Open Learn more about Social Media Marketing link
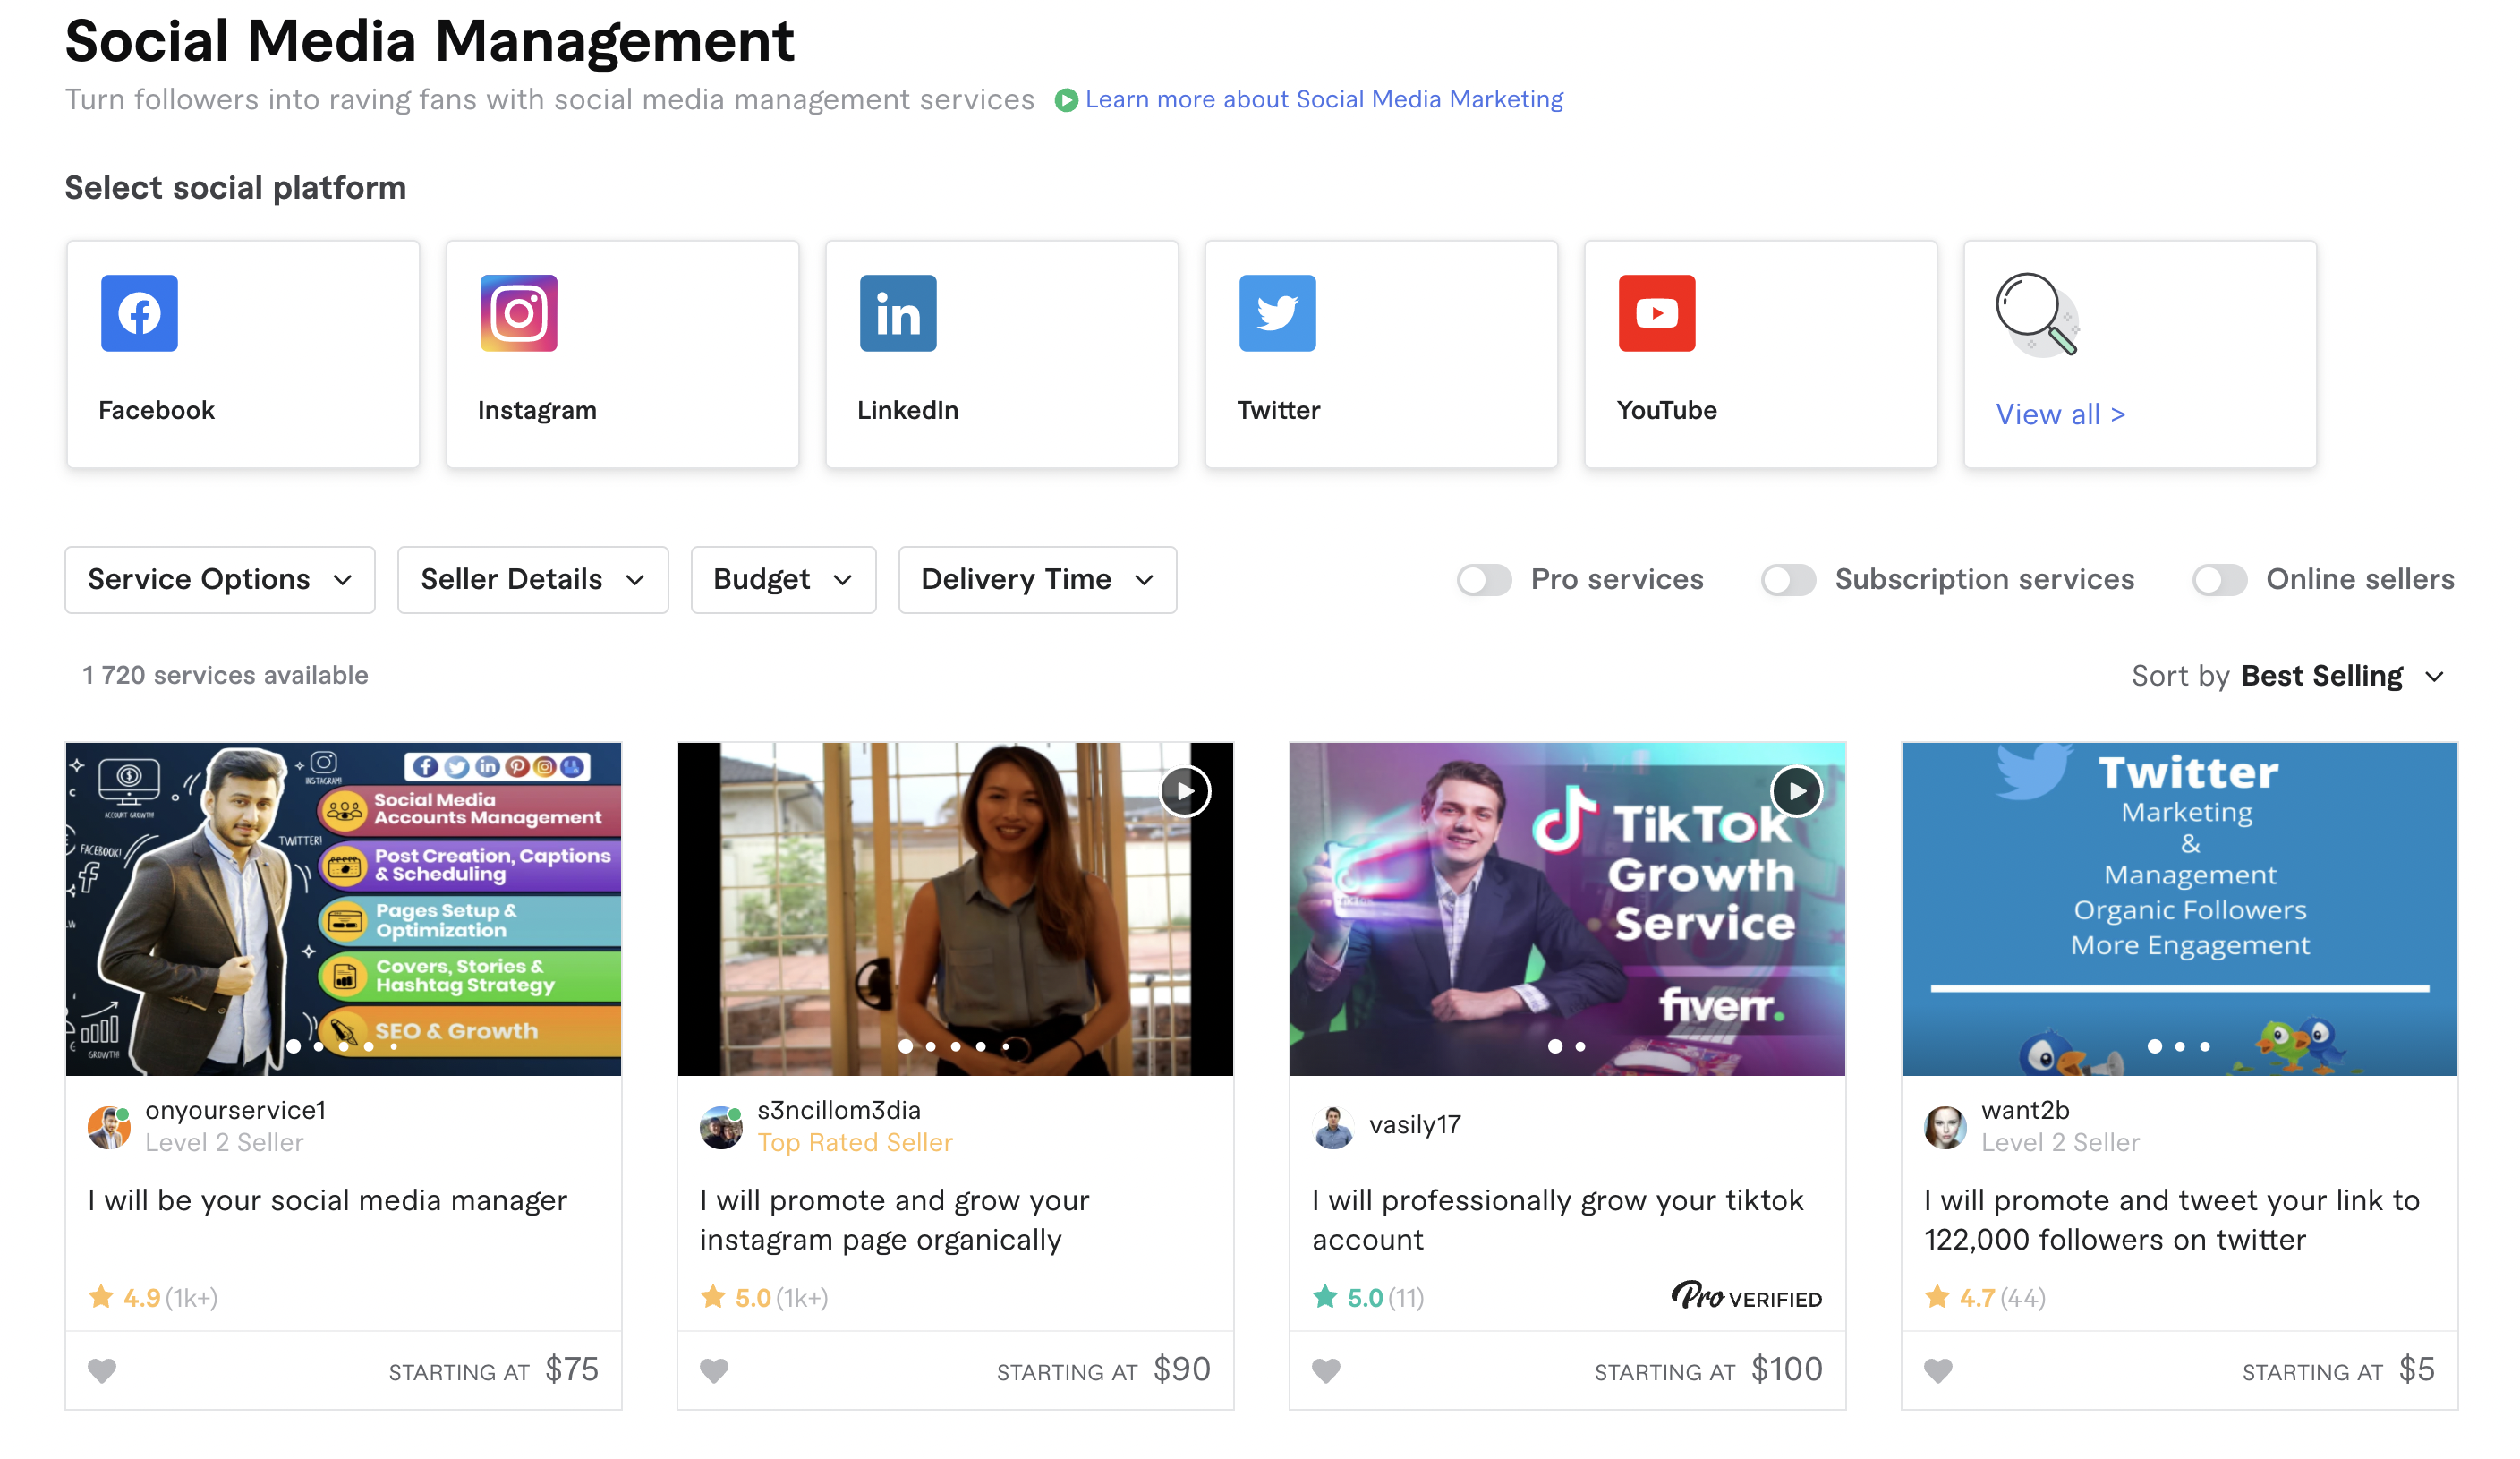 click(1323, 99)
